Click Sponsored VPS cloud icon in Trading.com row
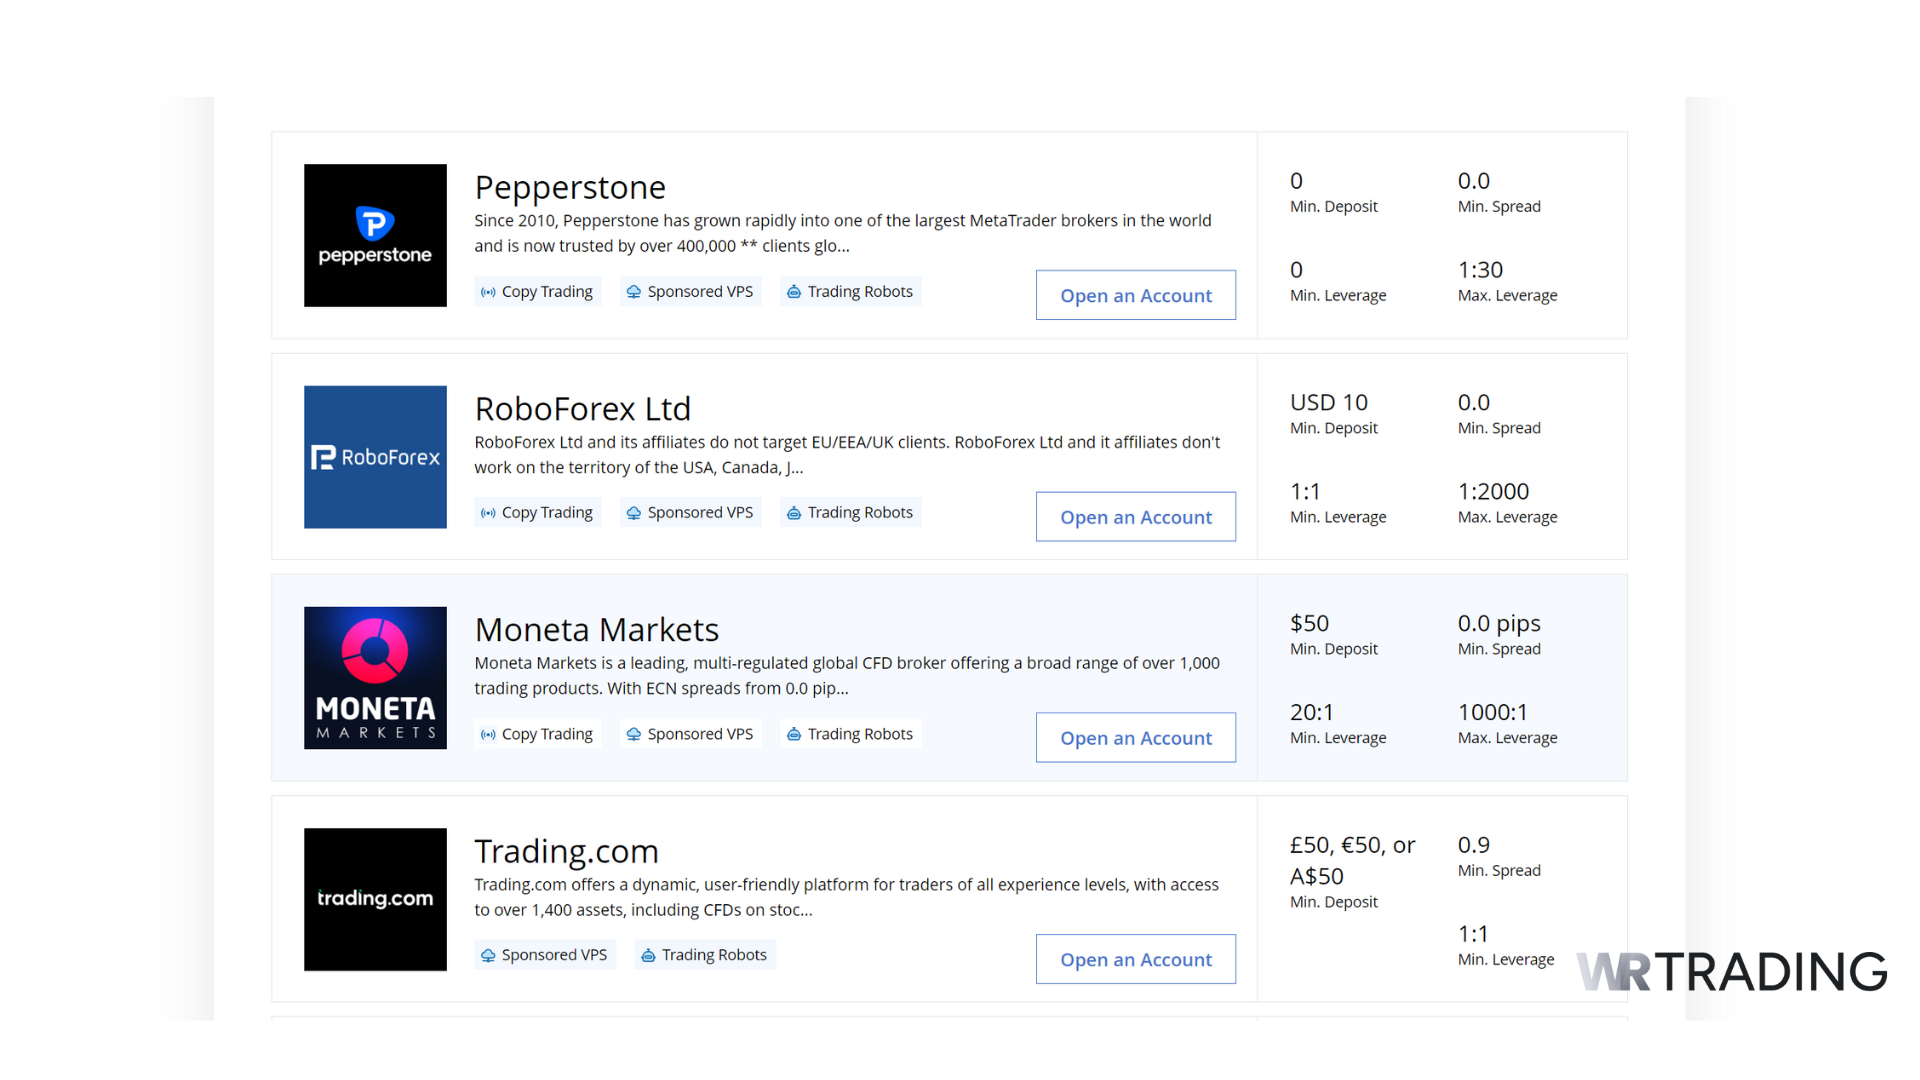Viewport: 1920px width, 1080px height. point(488,956)
